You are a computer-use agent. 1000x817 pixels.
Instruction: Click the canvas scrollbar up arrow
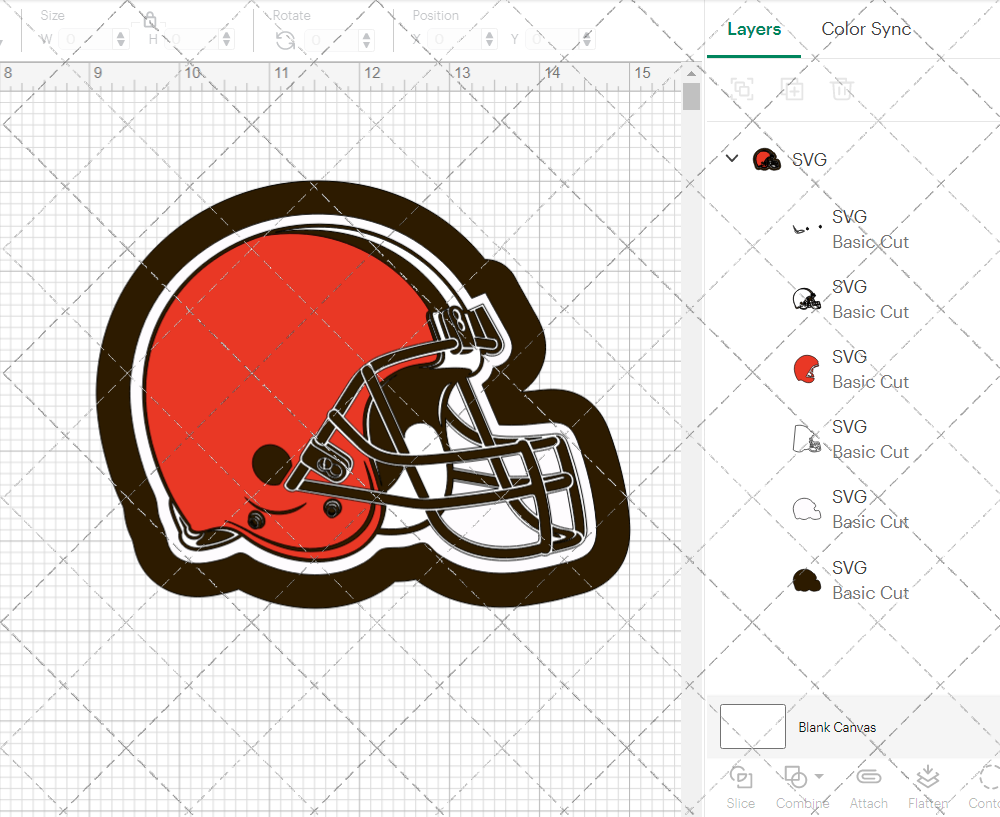691,73
